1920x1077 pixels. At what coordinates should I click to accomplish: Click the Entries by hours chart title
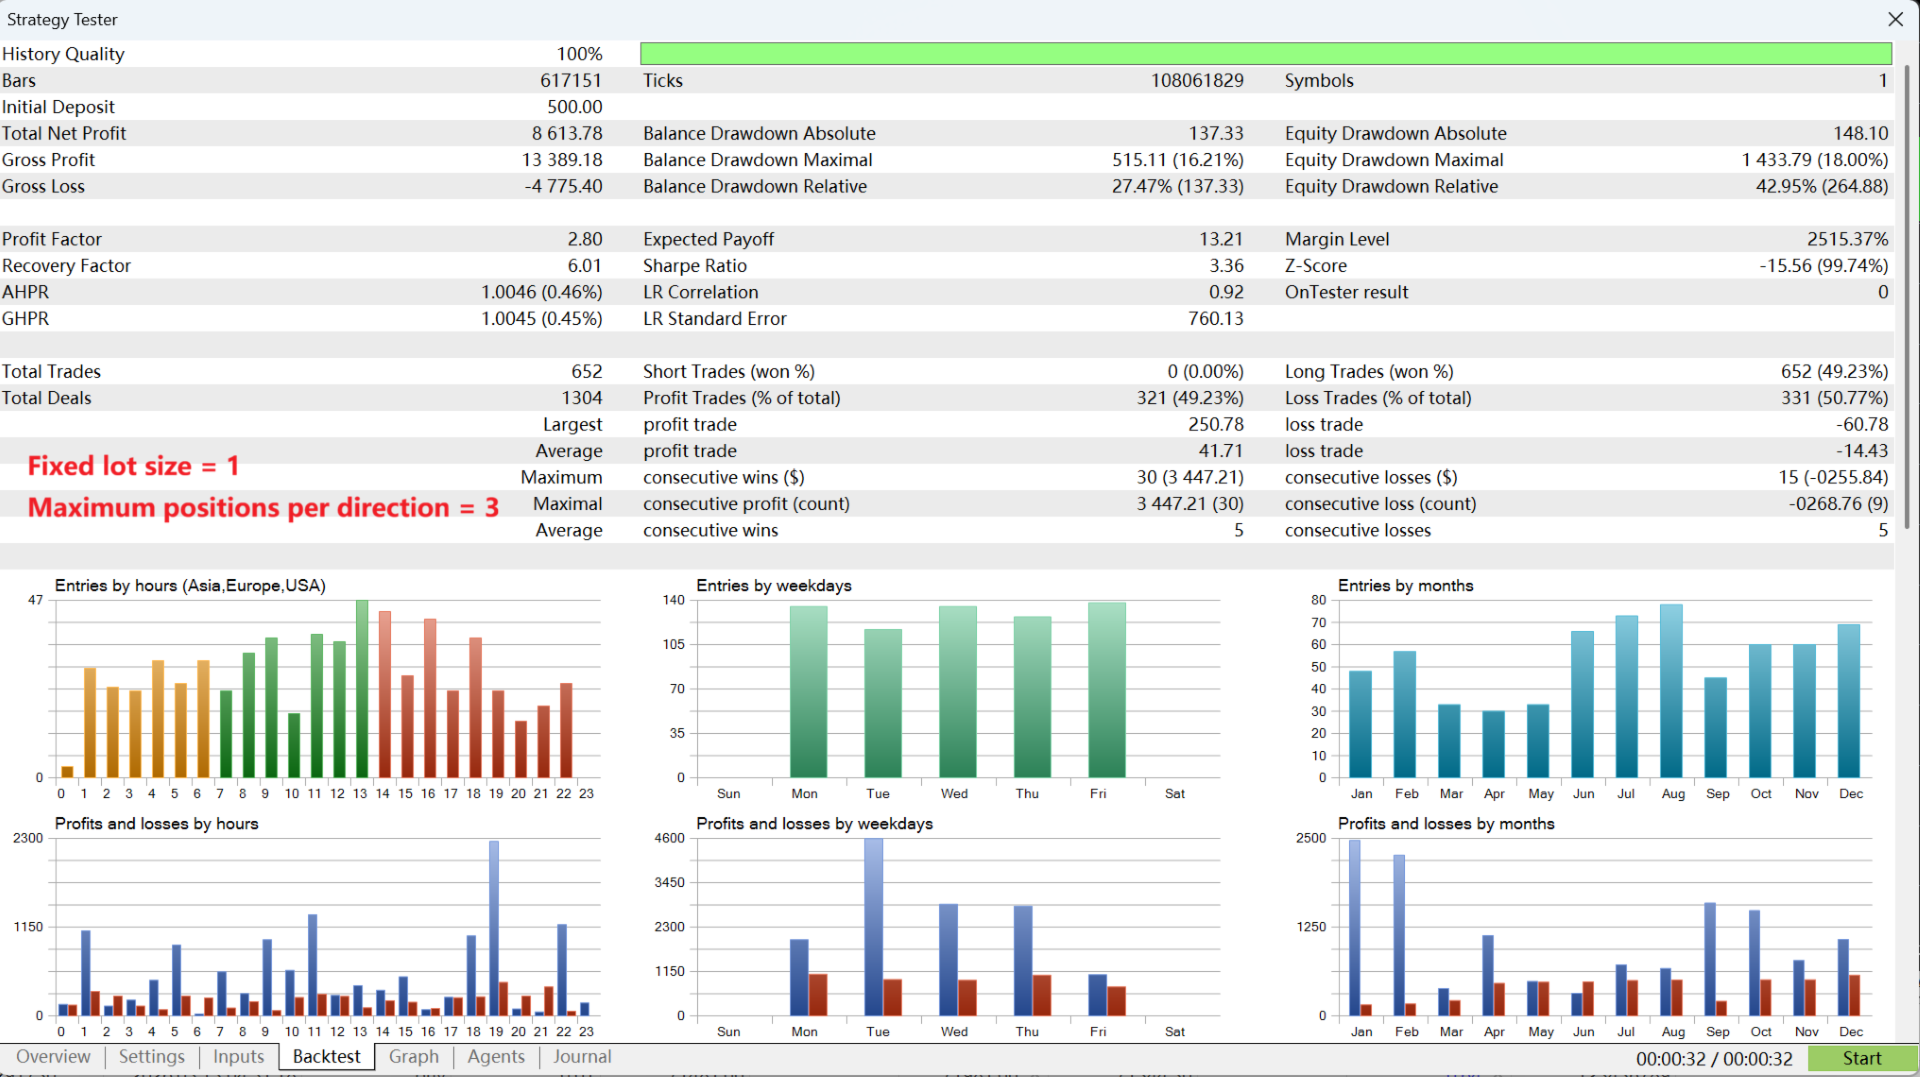190,586
